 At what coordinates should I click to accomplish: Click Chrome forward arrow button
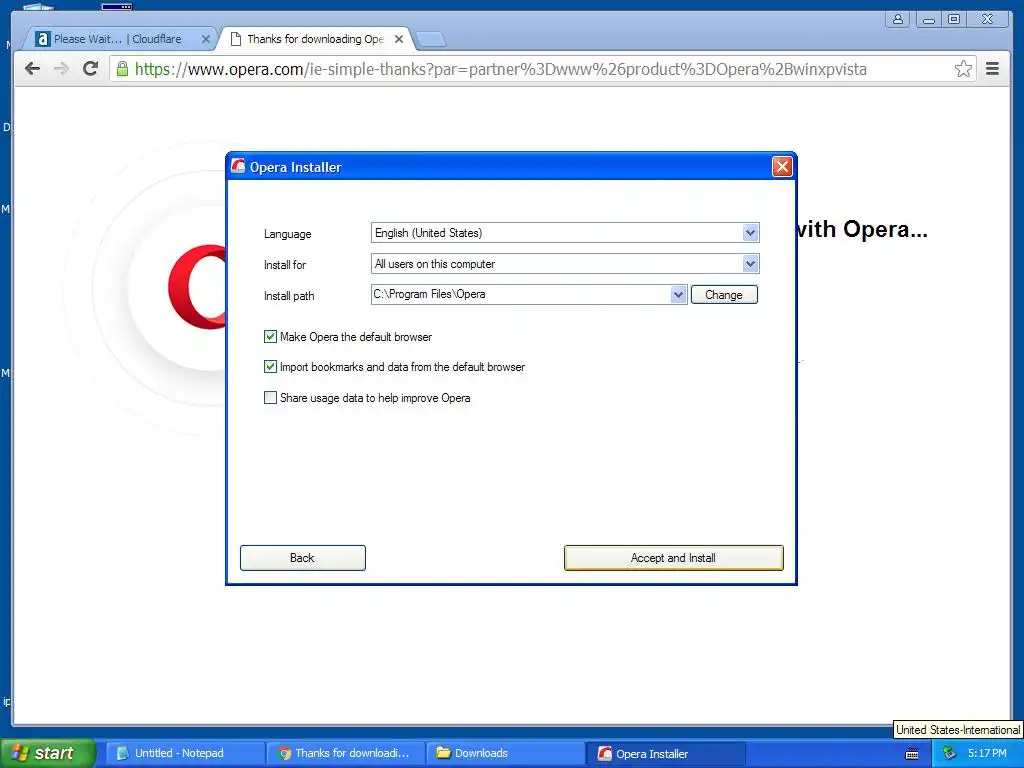pos(61,69)
